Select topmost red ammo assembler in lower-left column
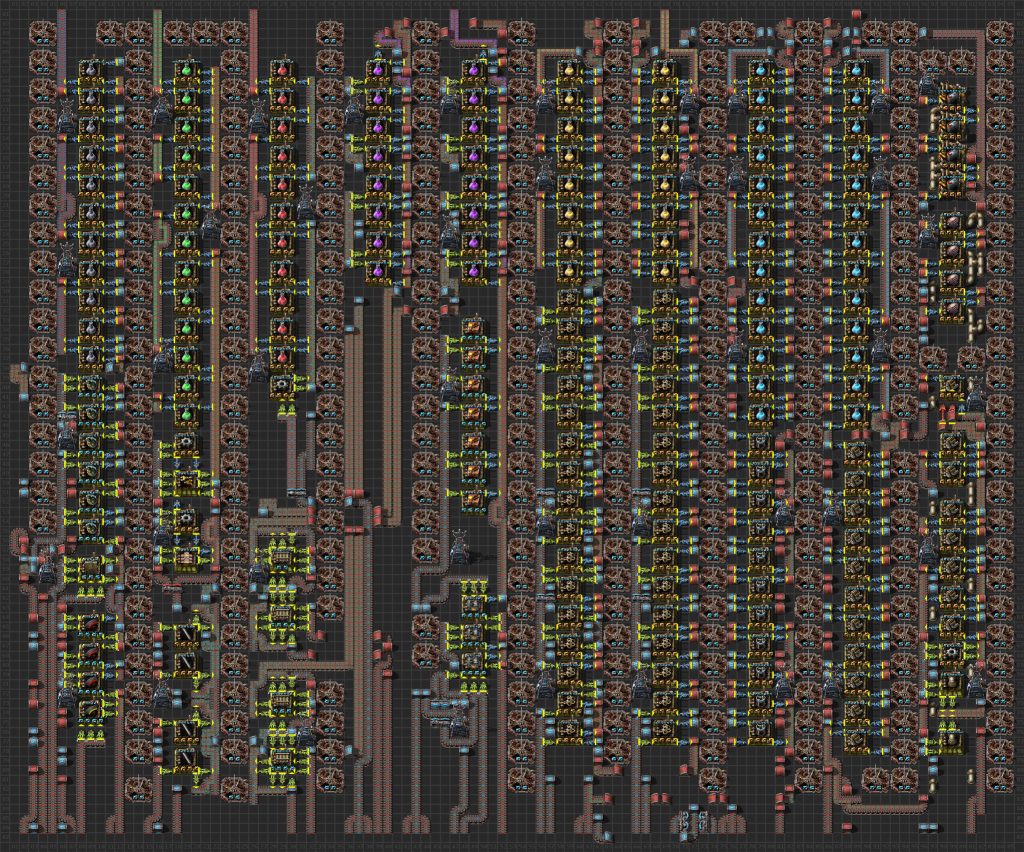1024x852 pixels. tap(91, 624)
